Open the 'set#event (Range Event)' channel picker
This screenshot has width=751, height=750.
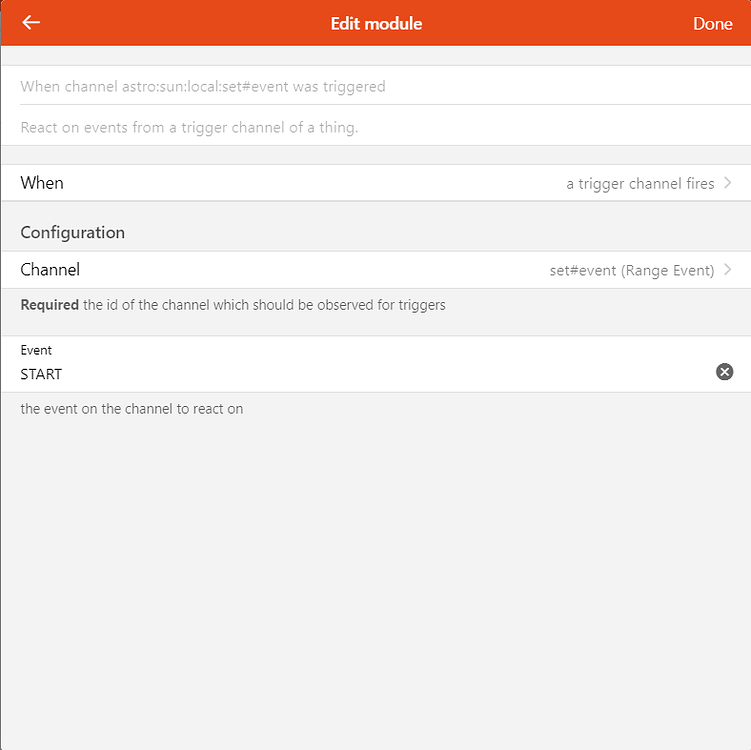631,270
